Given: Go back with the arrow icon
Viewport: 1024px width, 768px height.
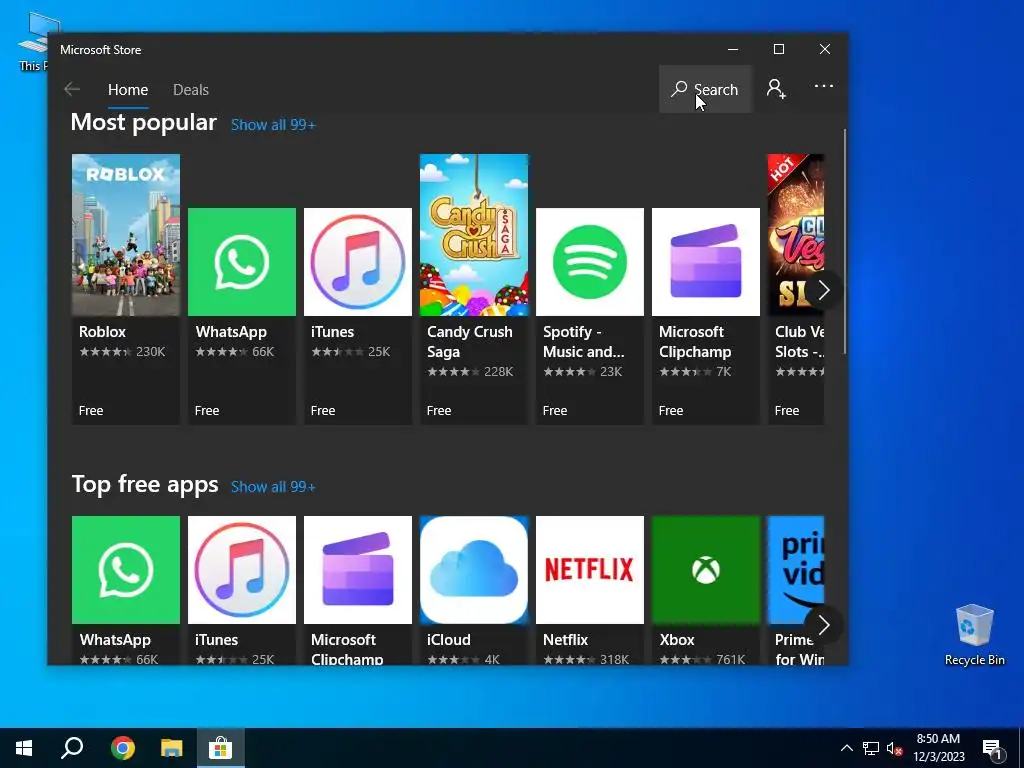Looking at the screenshot, I should tap(72, 89).
